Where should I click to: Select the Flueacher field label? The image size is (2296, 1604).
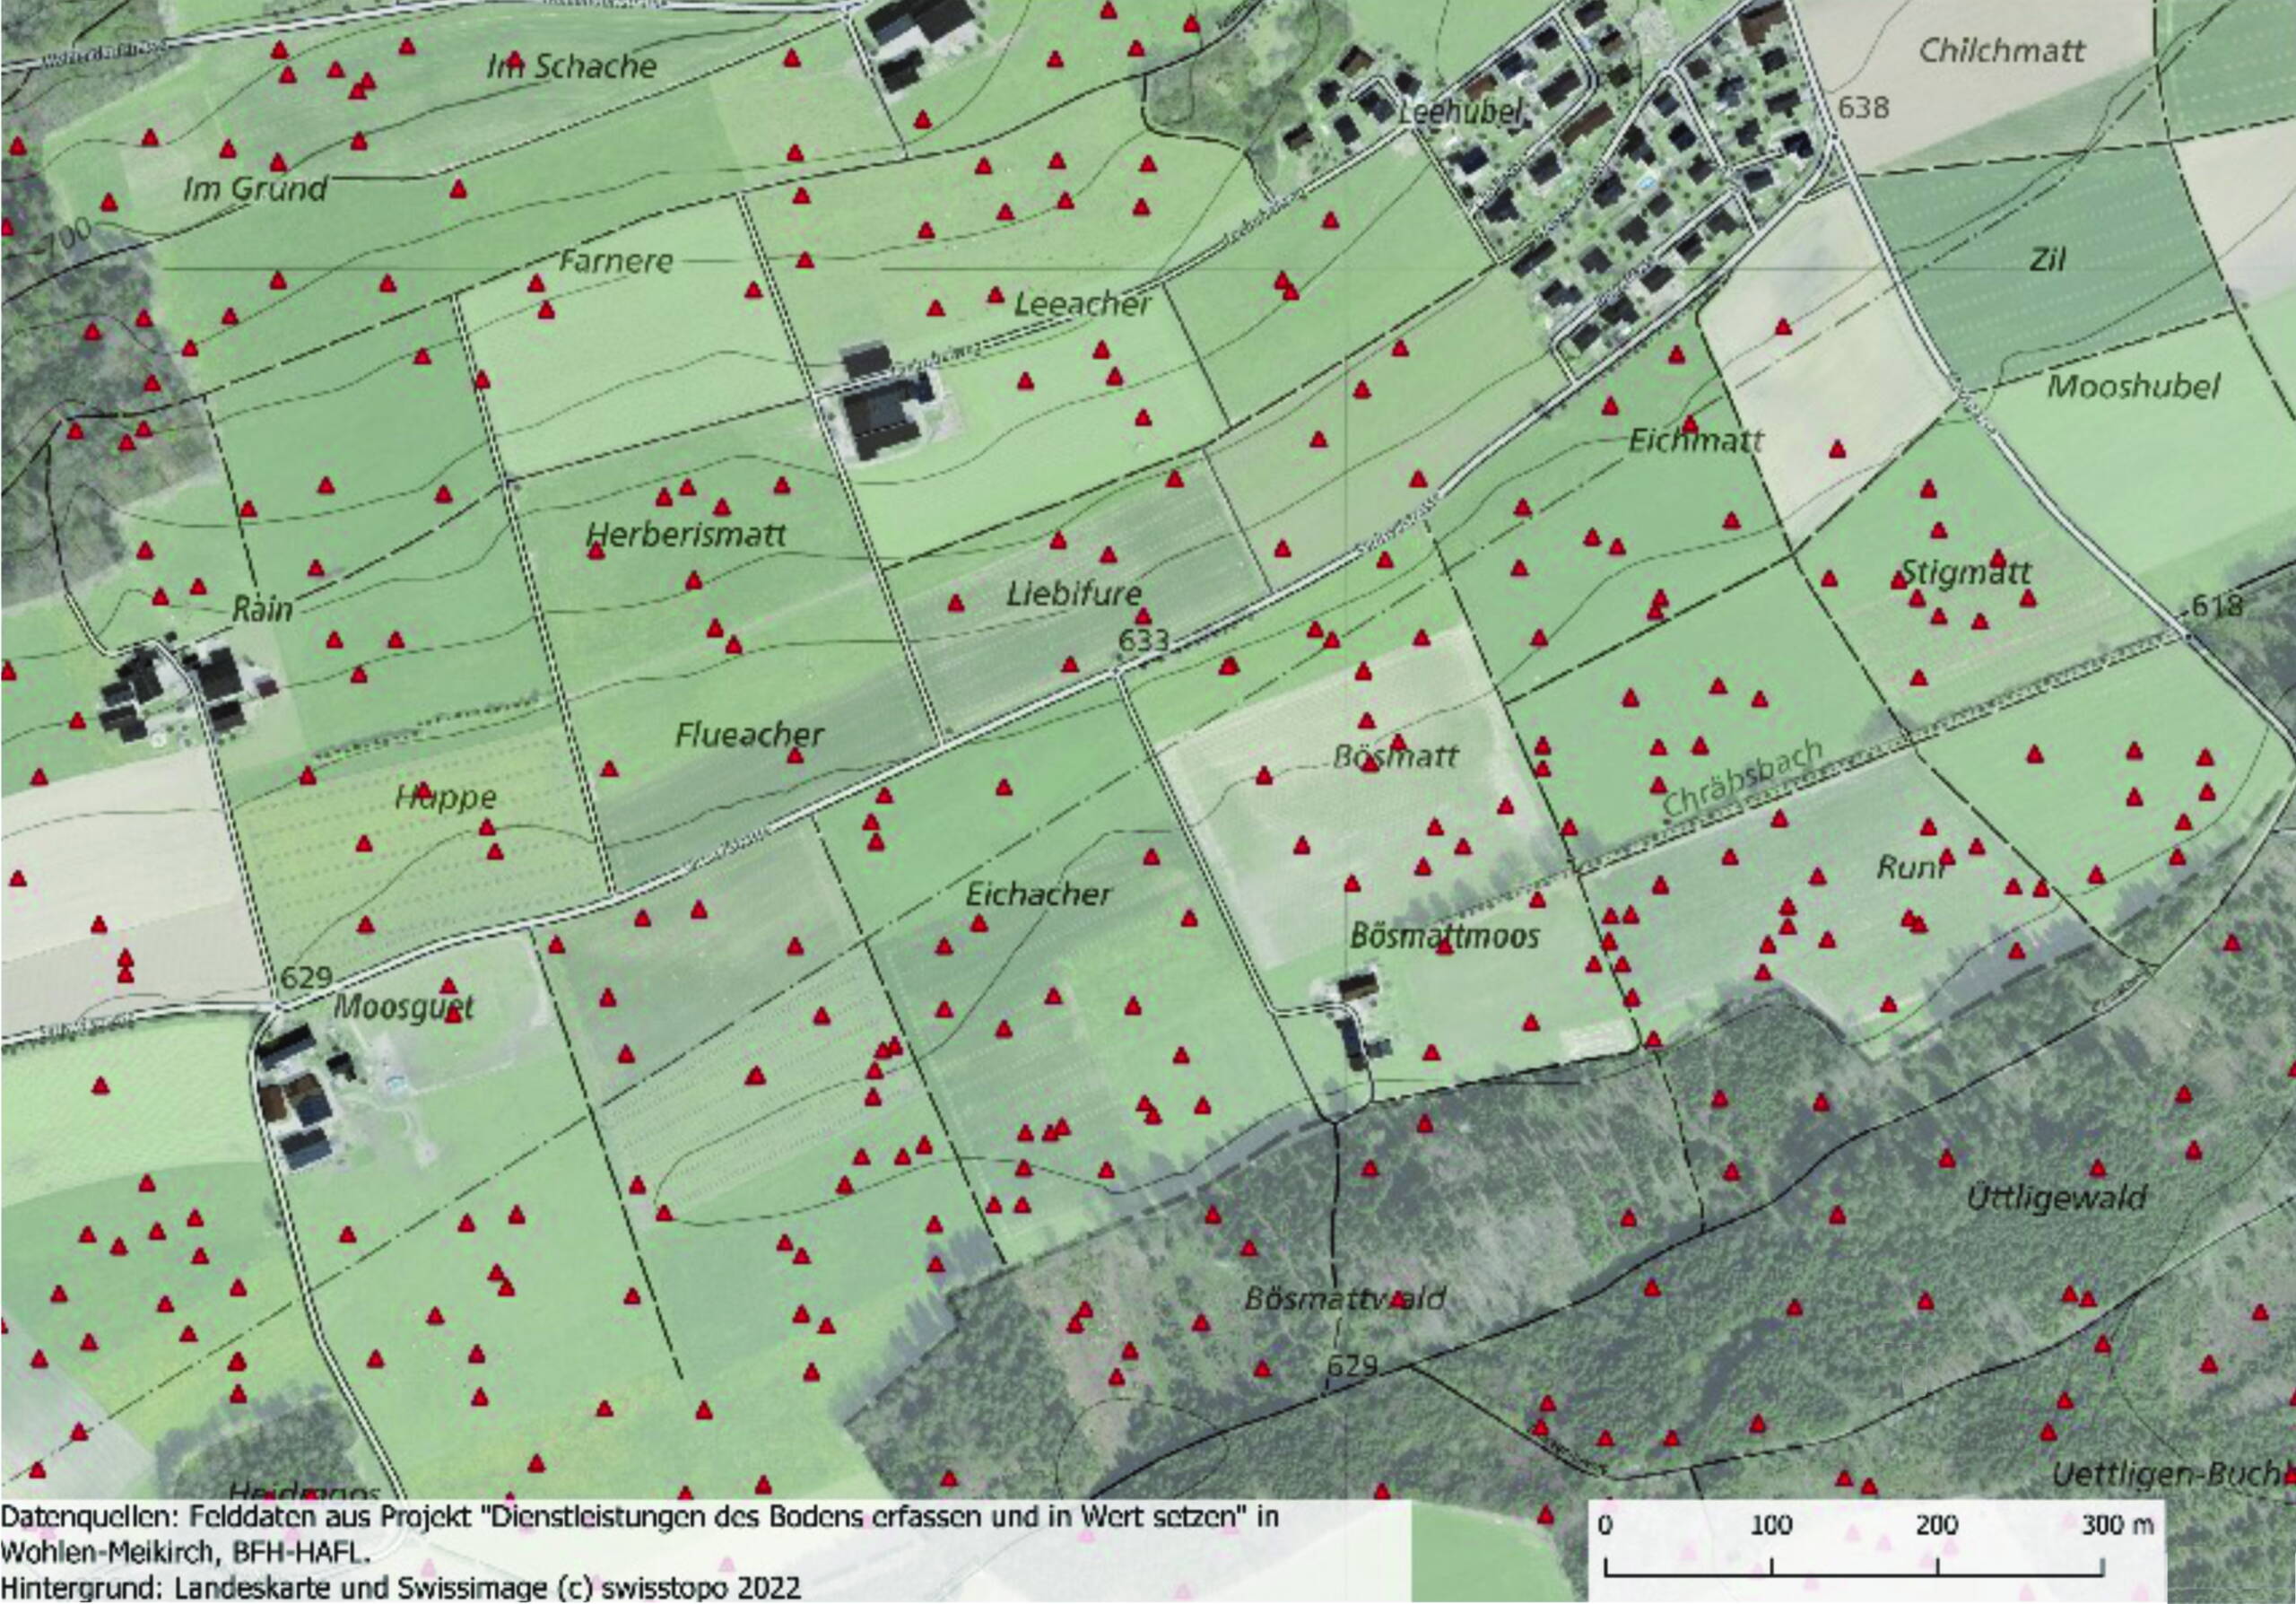pos(749,735)
